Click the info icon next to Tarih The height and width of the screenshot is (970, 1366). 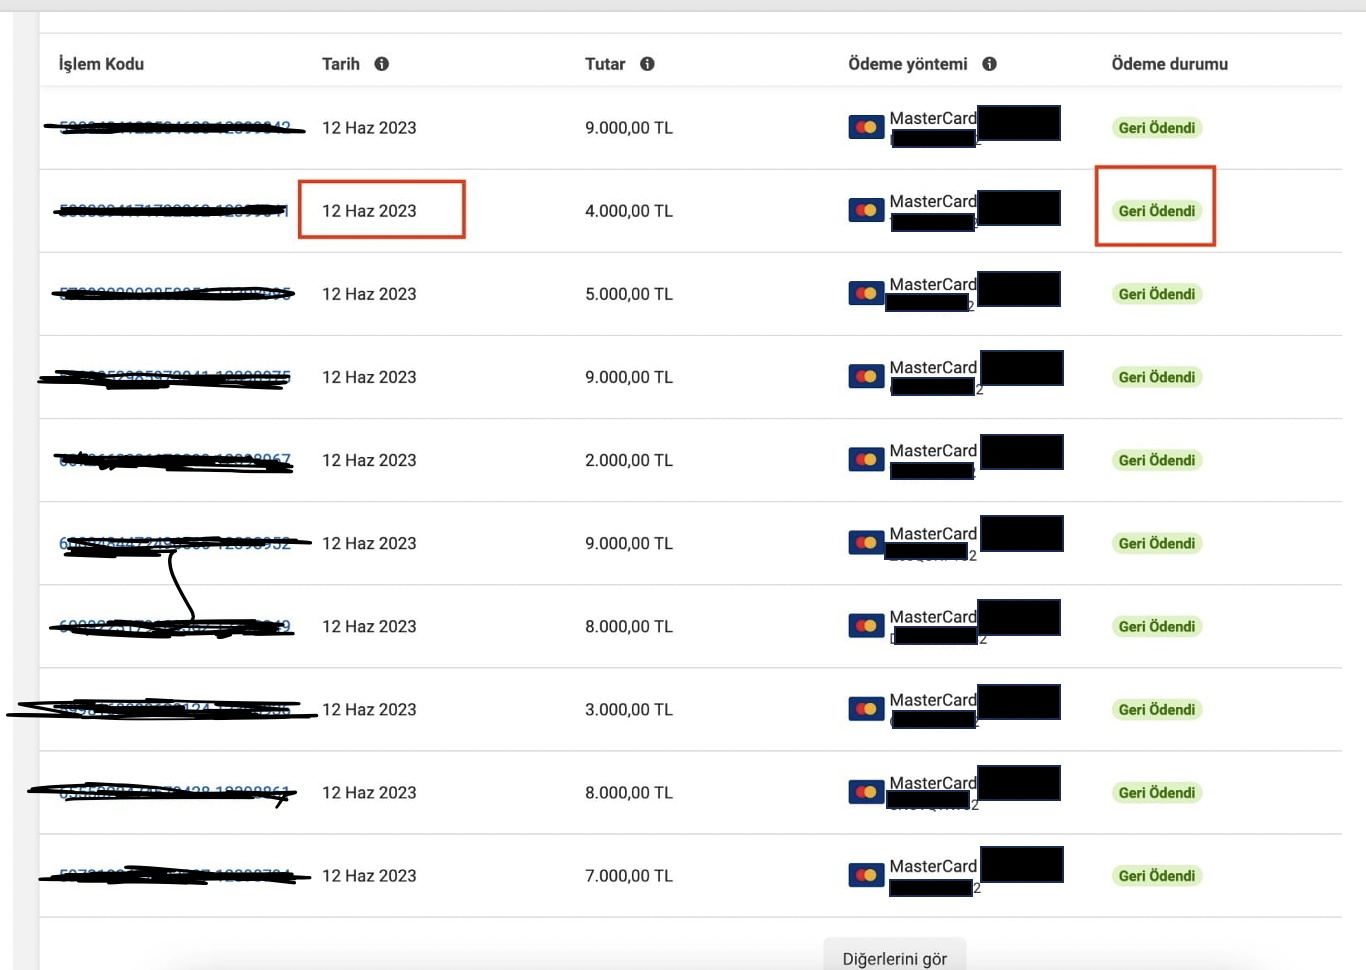click(x=382, y=64)
